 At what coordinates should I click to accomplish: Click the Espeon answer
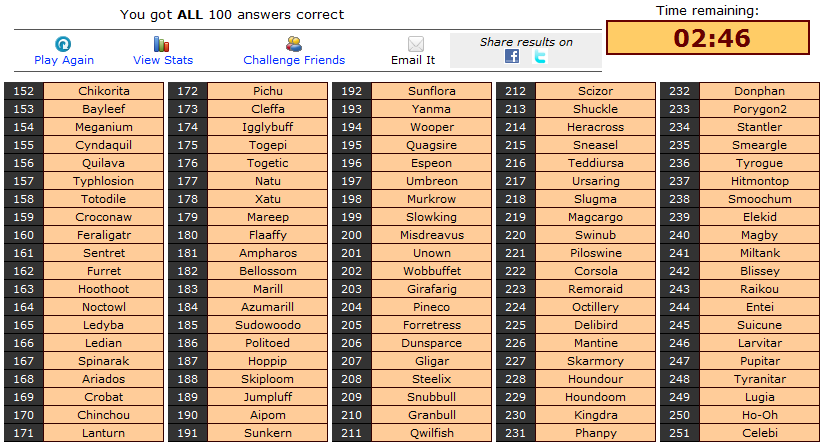431,163
